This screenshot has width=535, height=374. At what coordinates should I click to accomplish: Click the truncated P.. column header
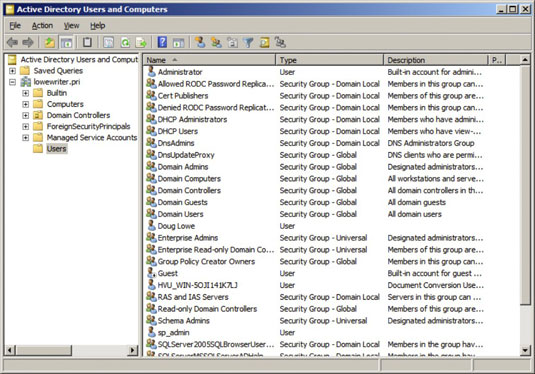pos(497,60)
